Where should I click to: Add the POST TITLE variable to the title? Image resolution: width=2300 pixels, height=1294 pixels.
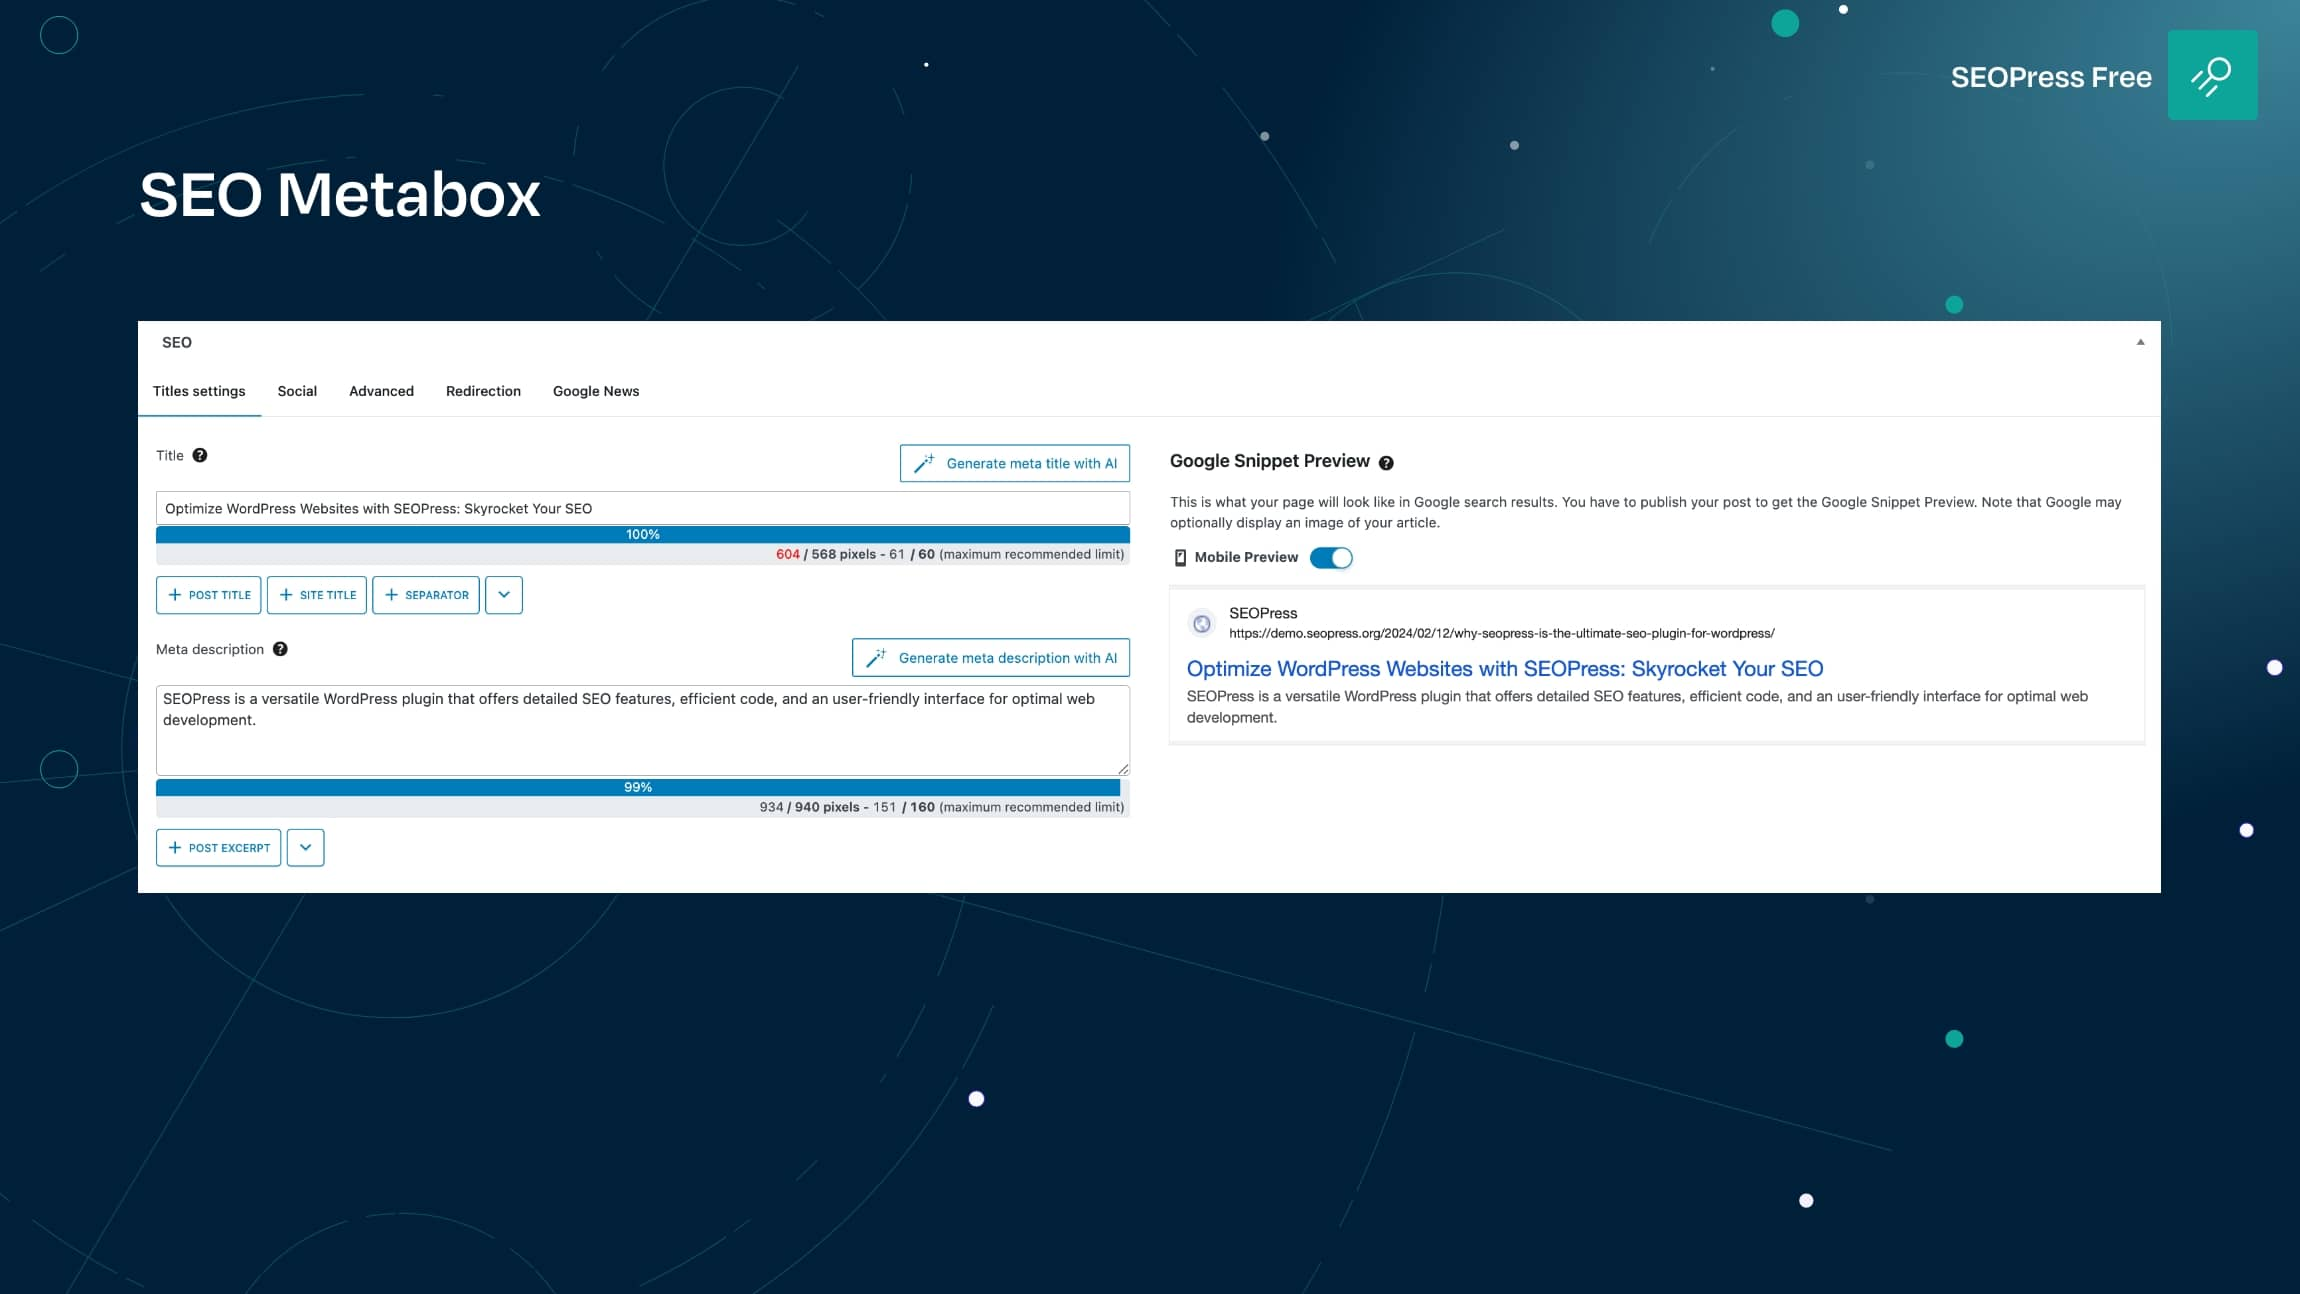(209, 594)
